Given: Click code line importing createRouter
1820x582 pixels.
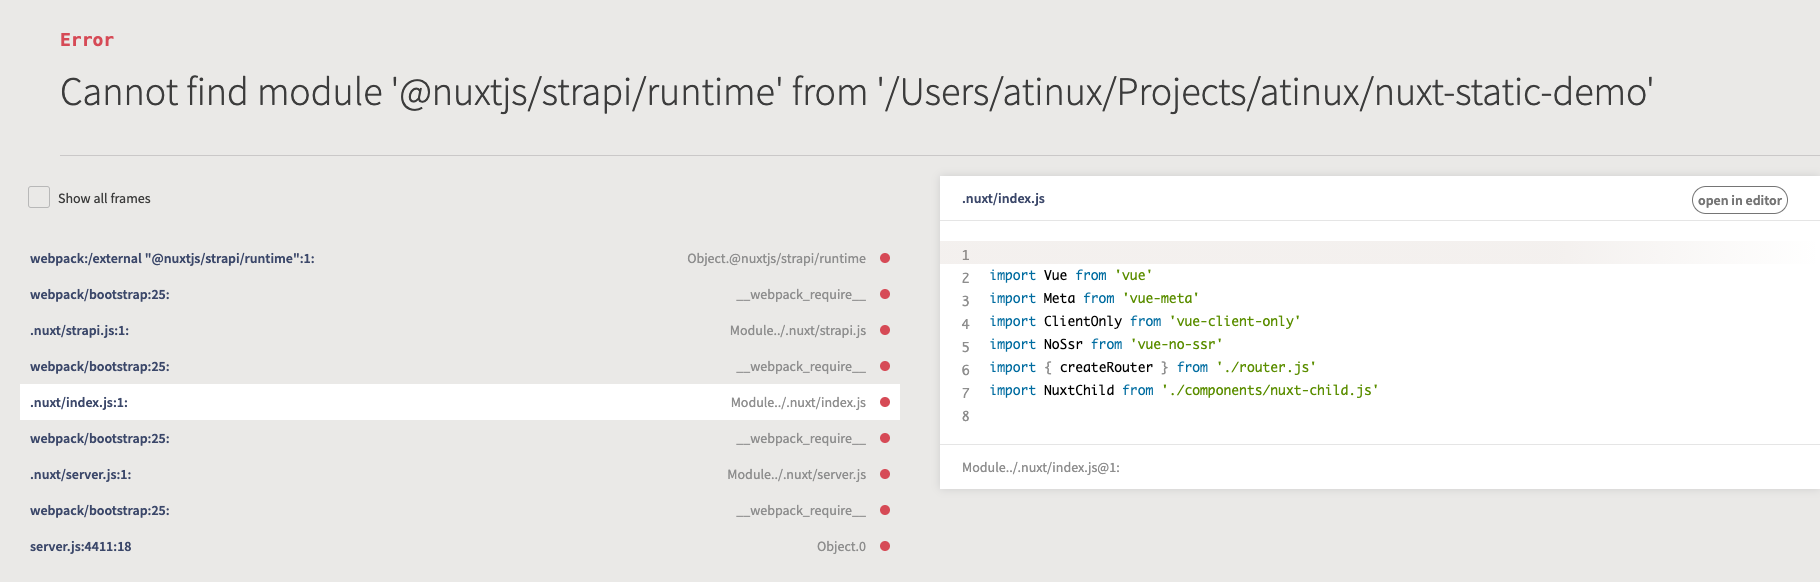Looking at the screenshot, I should [1152, 367].
